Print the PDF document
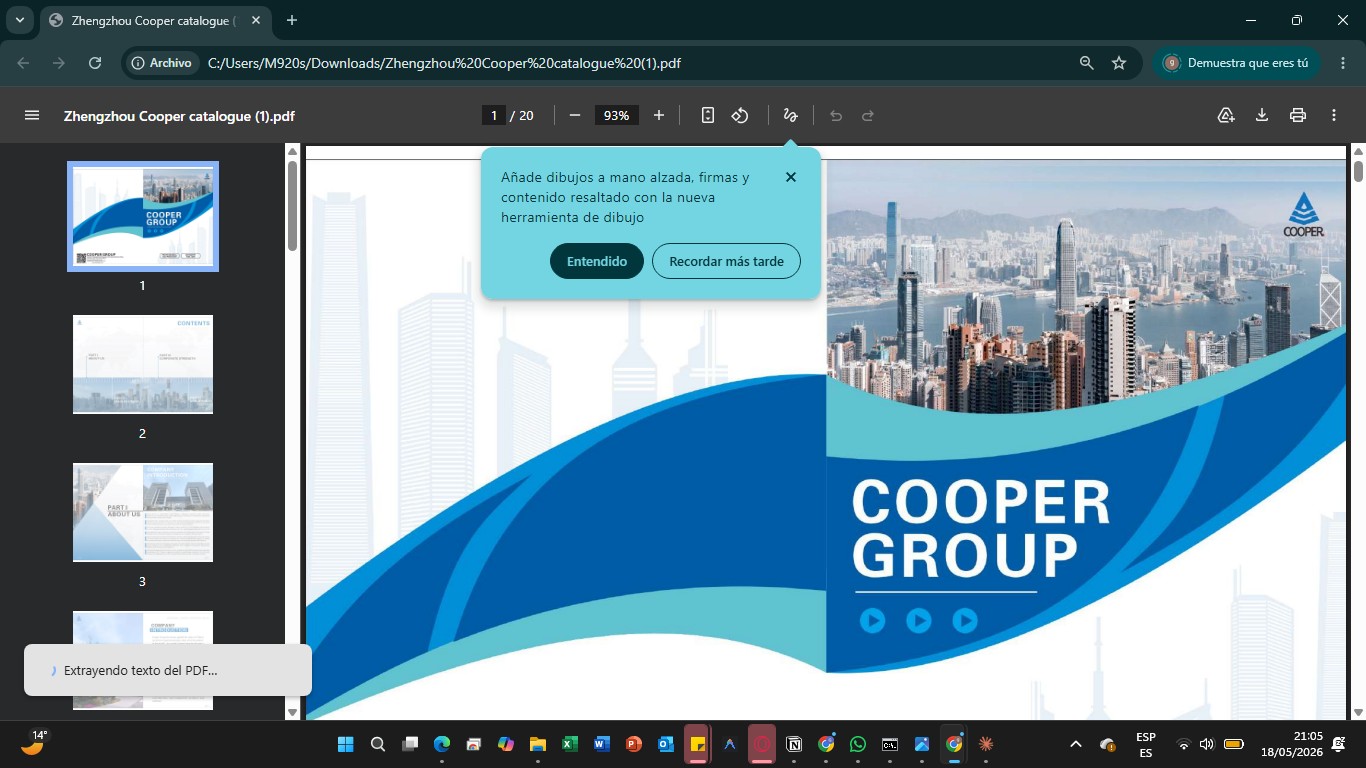Viewport: 1366px width, 768px height. pos(1298,115)
